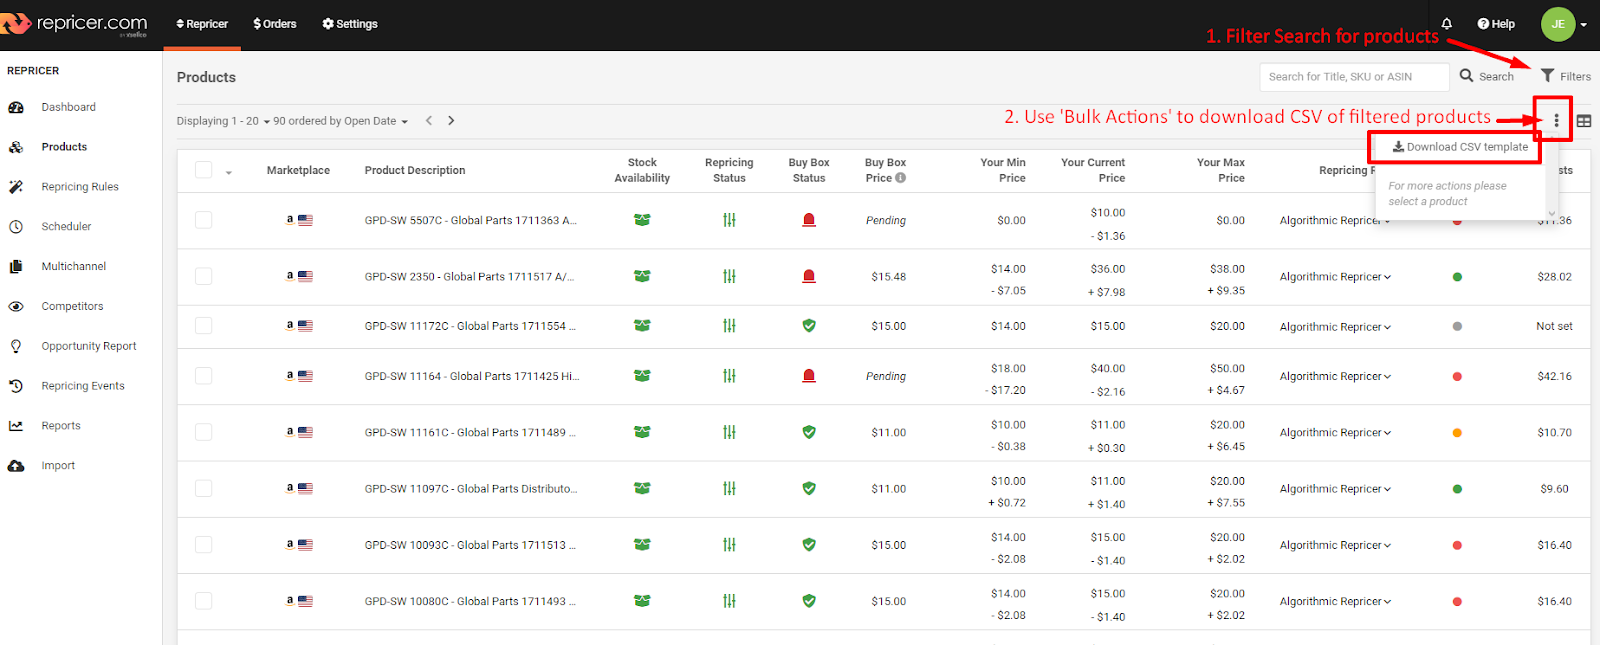Click stock availability icon for GPD-SW 5507C
Viewport: 1600px width, 645px height.
point(642,220)
